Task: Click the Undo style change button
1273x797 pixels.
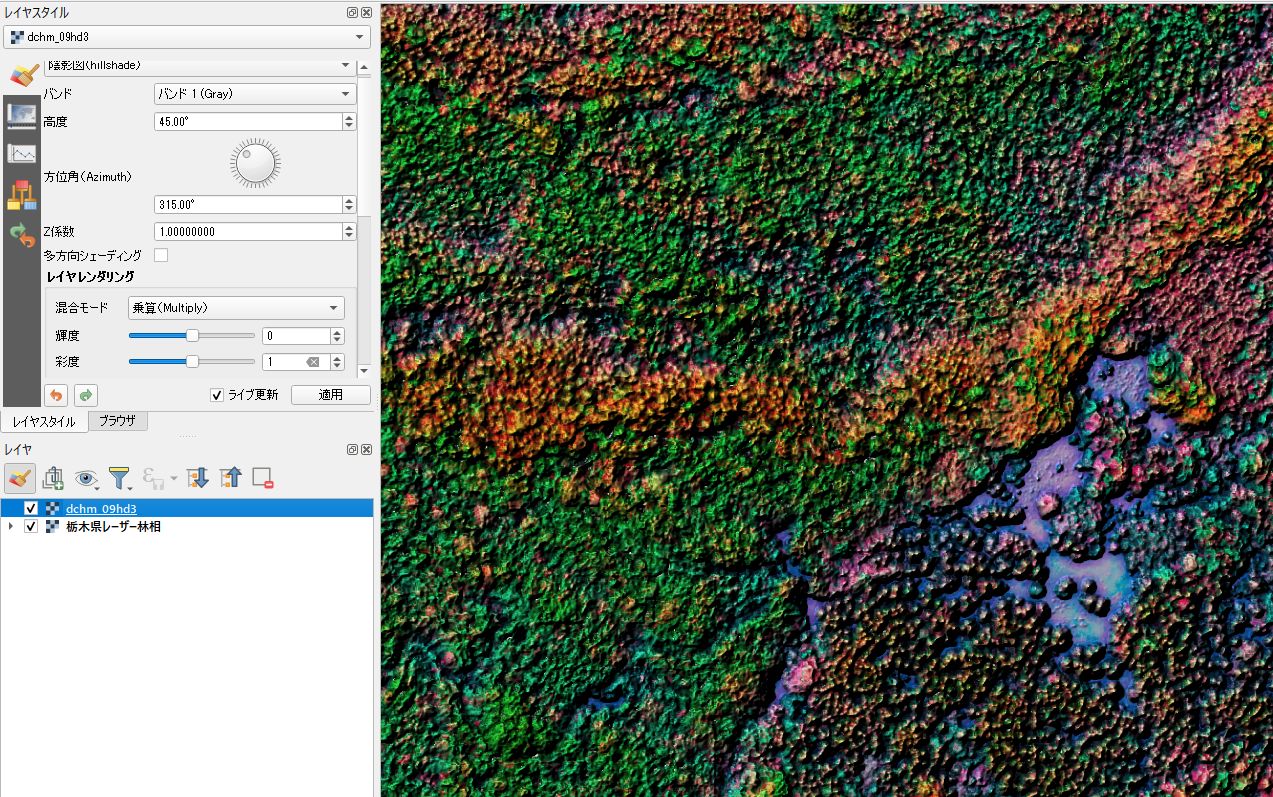Action: point(57,395)
